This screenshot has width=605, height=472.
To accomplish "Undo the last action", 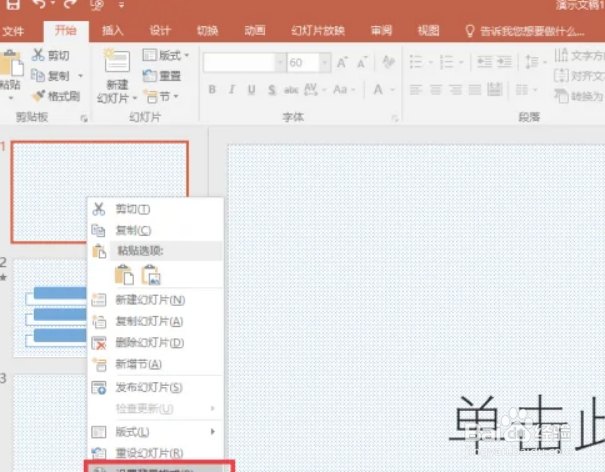I will (x=39, y=4).
